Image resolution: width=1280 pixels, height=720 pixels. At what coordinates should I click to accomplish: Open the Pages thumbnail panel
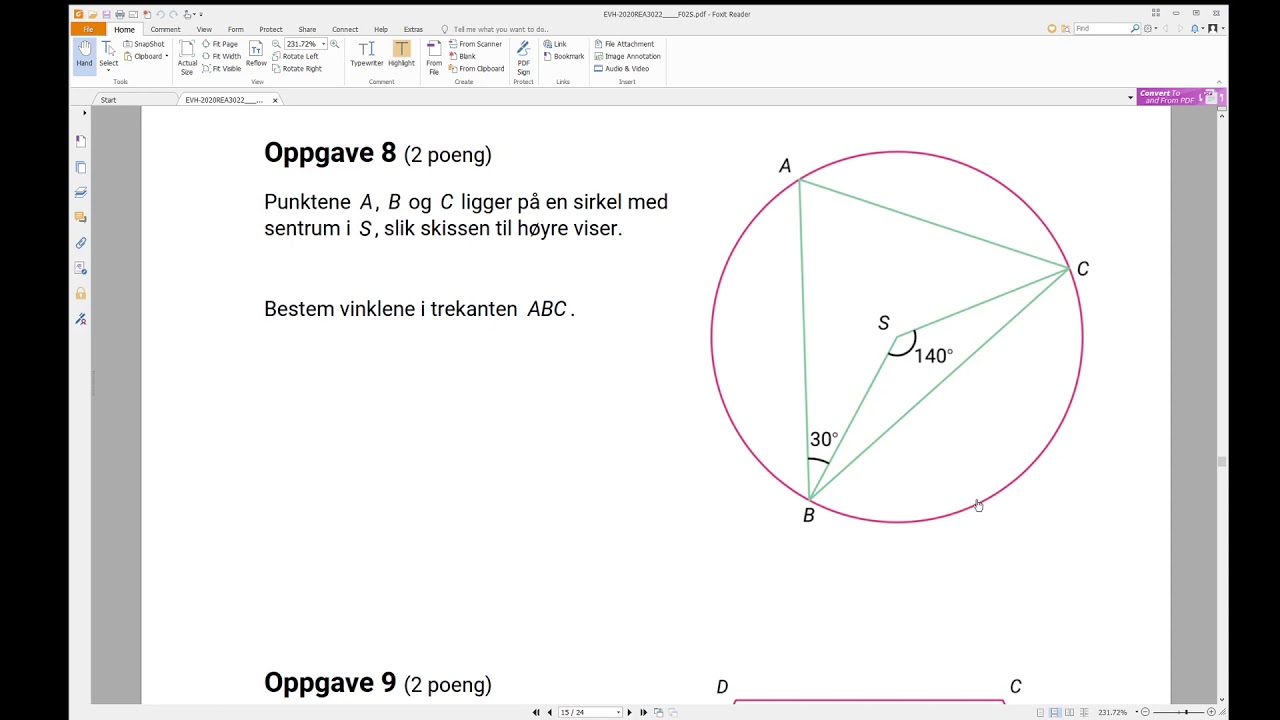pos(81,167)
